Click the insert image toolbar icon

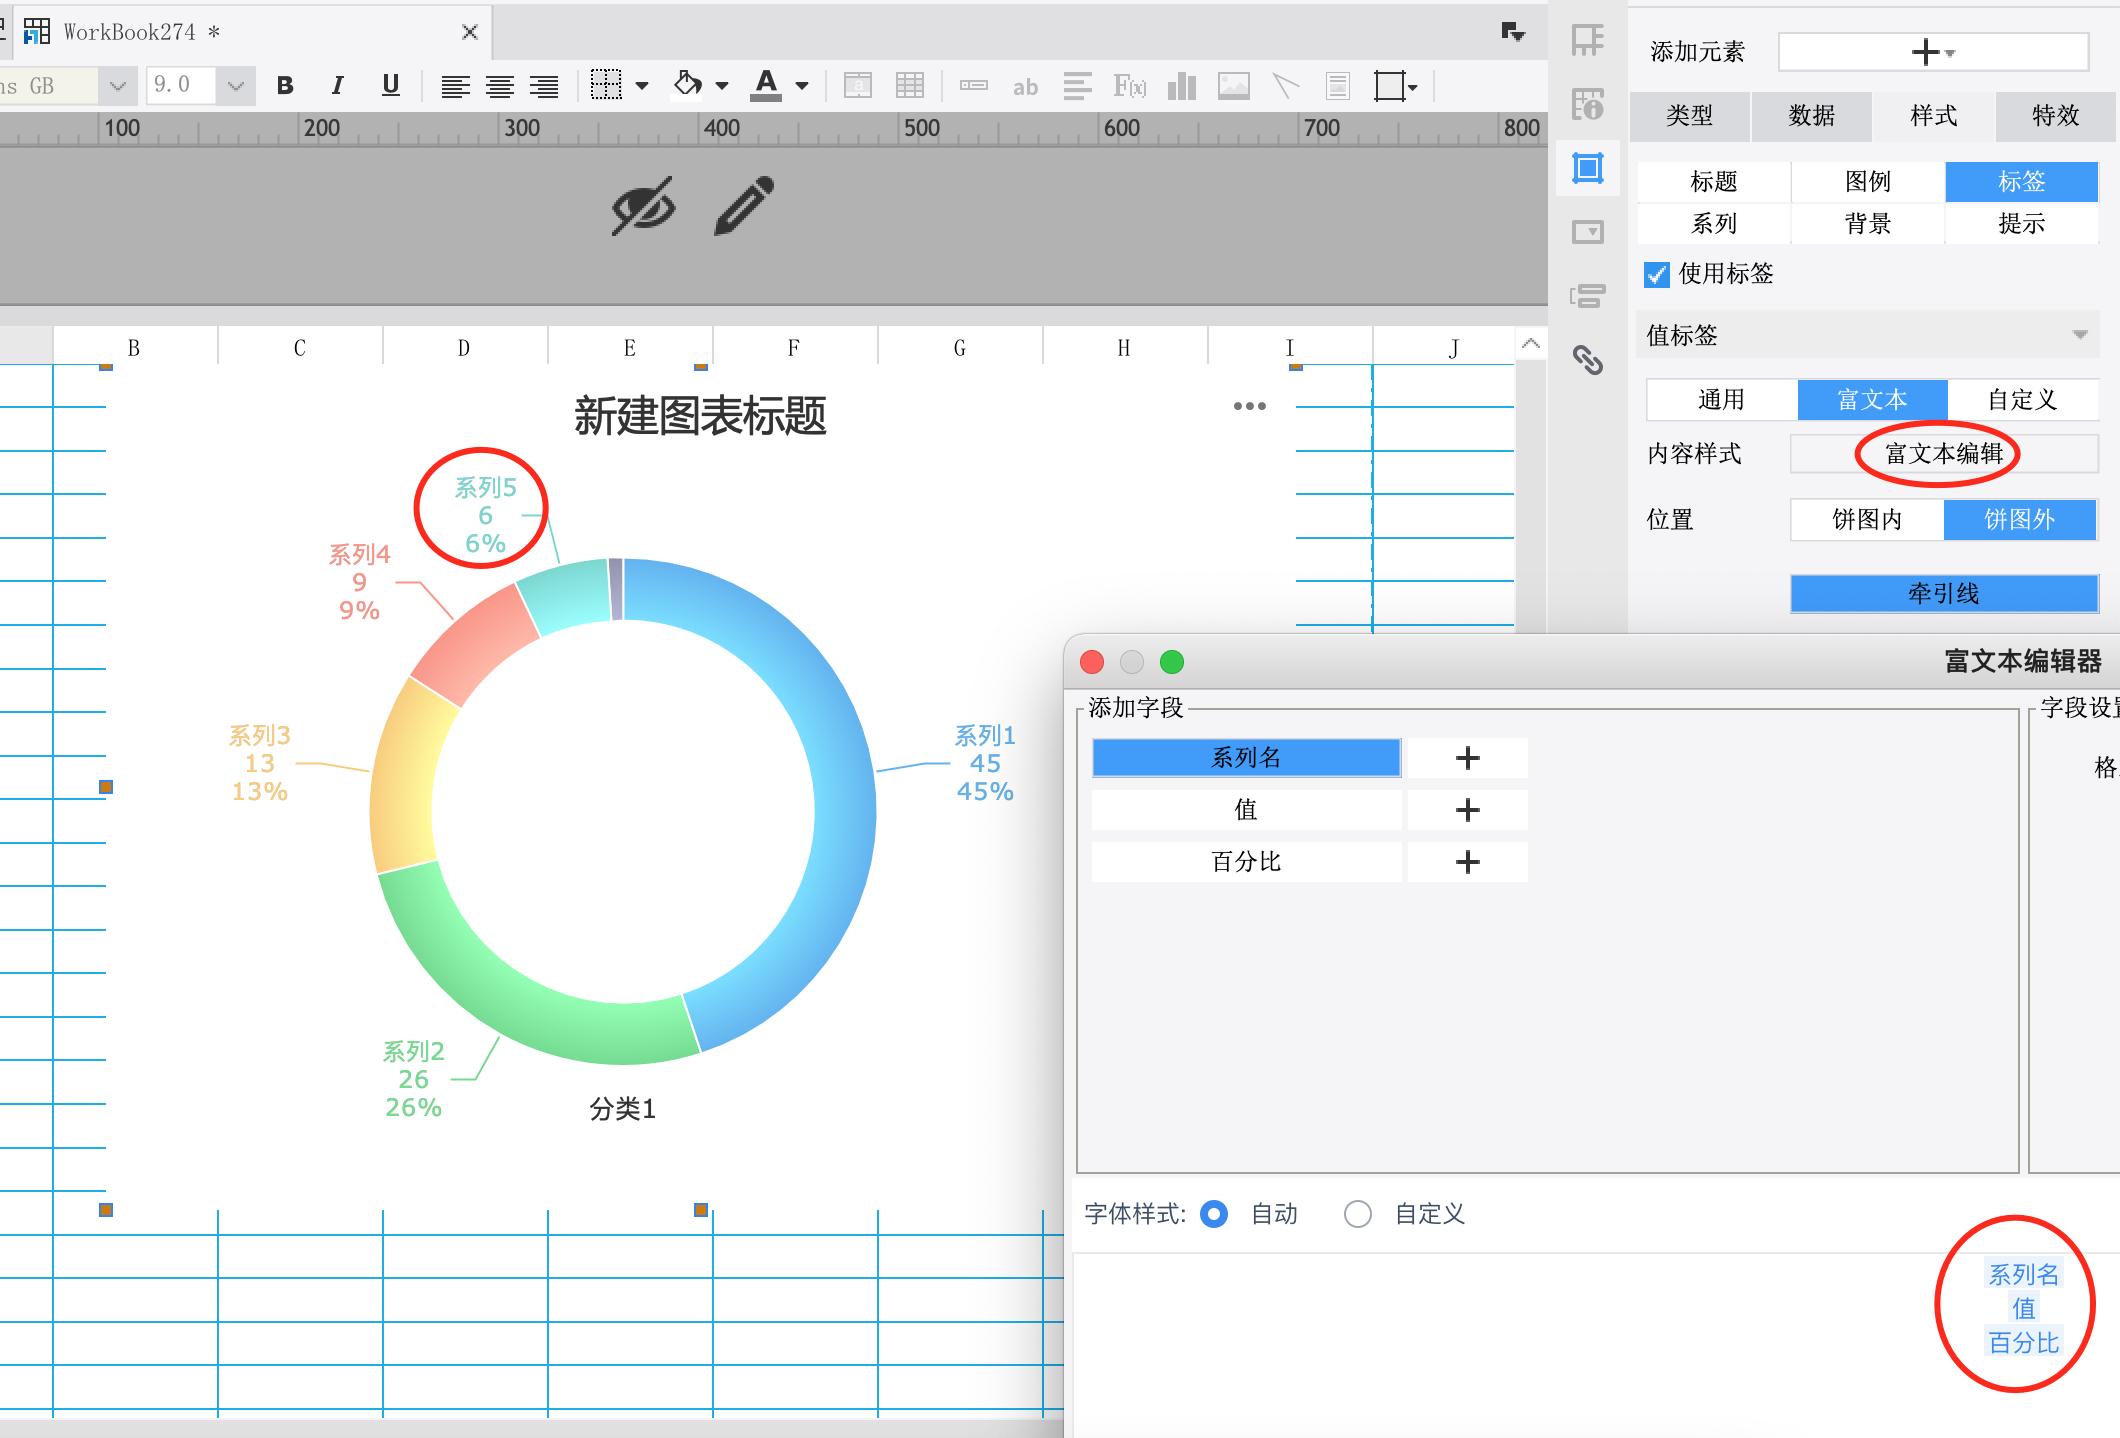click(x=1233, y=86)
